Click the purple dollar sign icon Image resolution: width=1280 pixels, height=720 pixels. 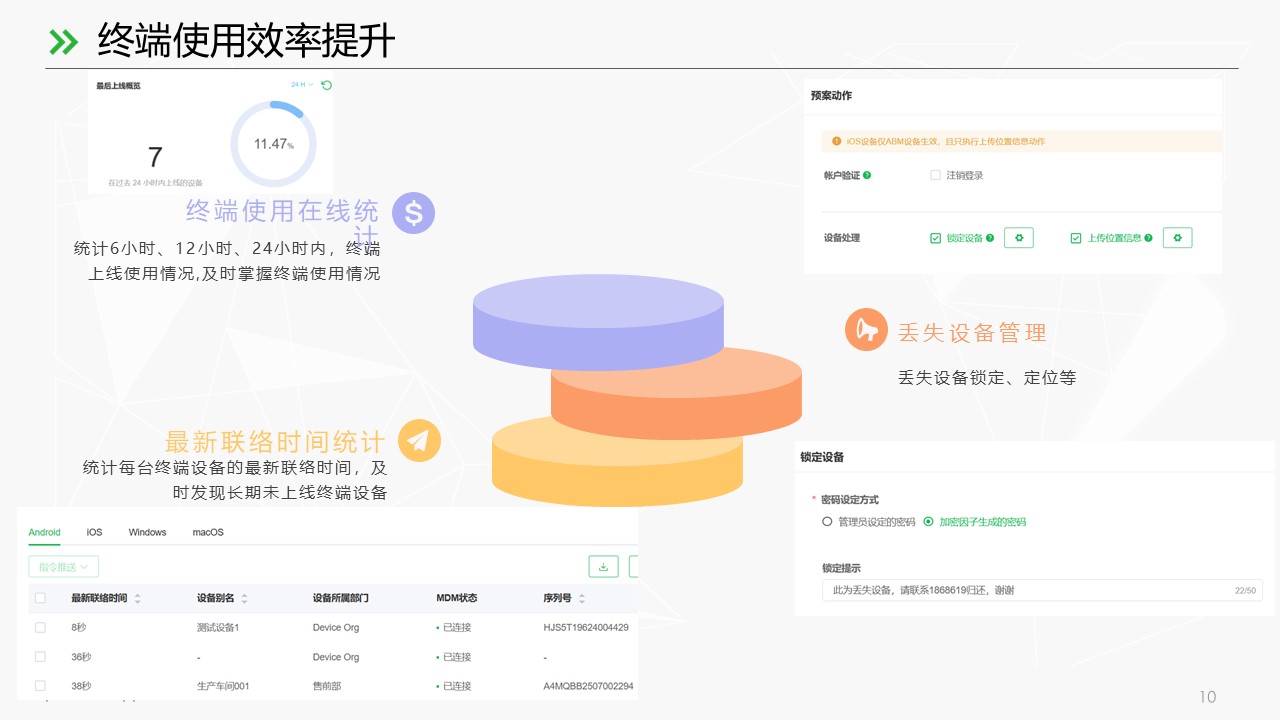click(413, 213)
